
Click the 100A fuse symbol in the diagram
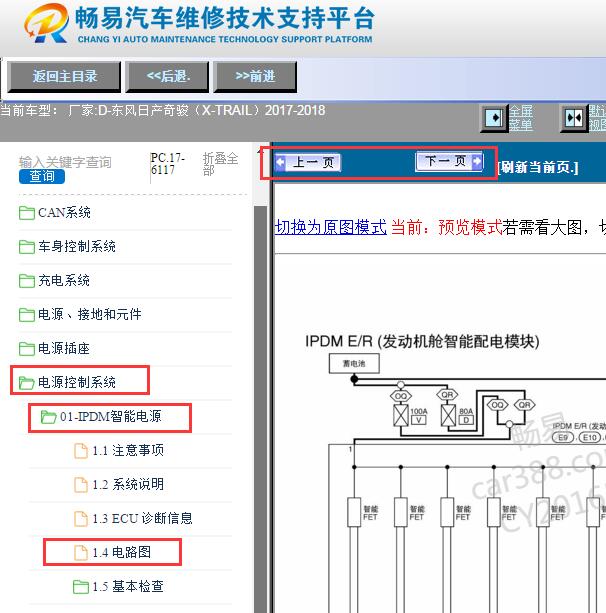click(x=401, y=416)
